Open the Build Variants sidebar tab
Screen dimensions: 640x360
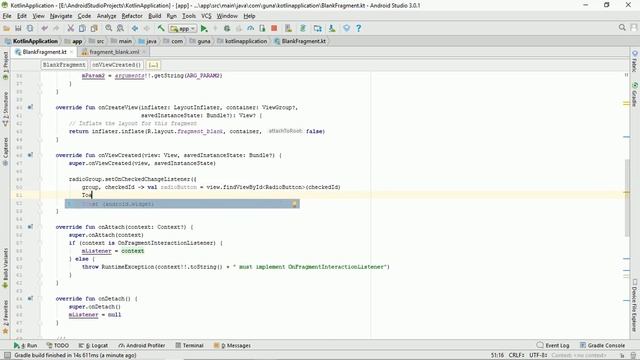coord(5,268)
